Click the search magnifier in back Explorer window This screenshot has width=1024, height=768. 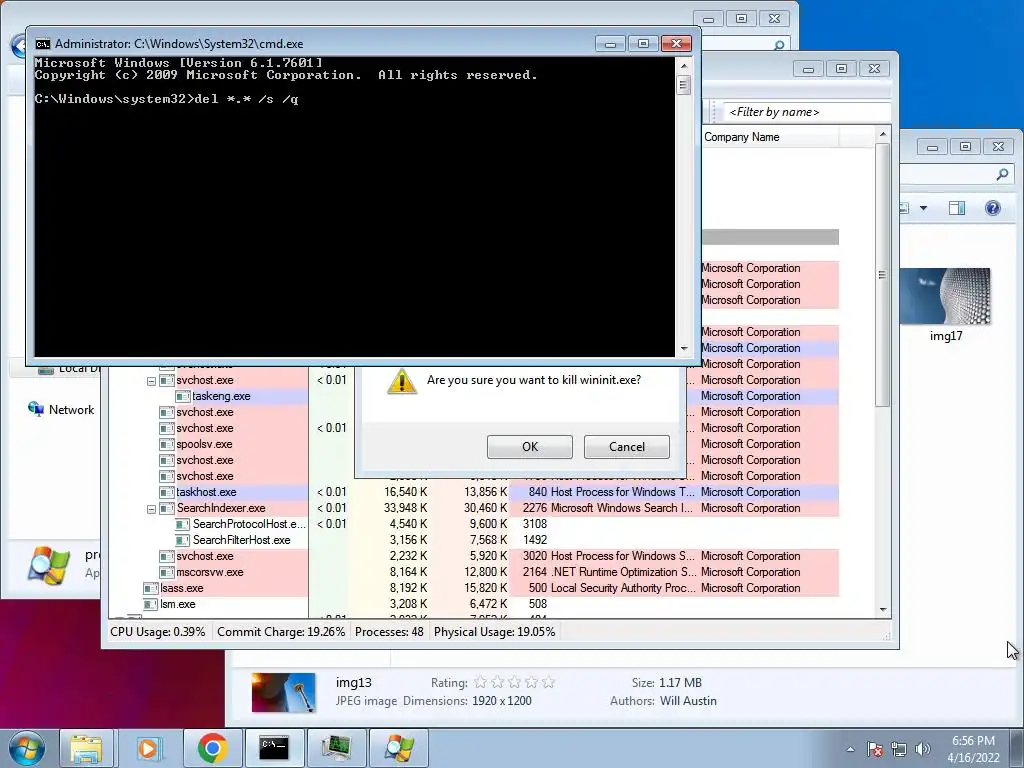click(778, 46)
